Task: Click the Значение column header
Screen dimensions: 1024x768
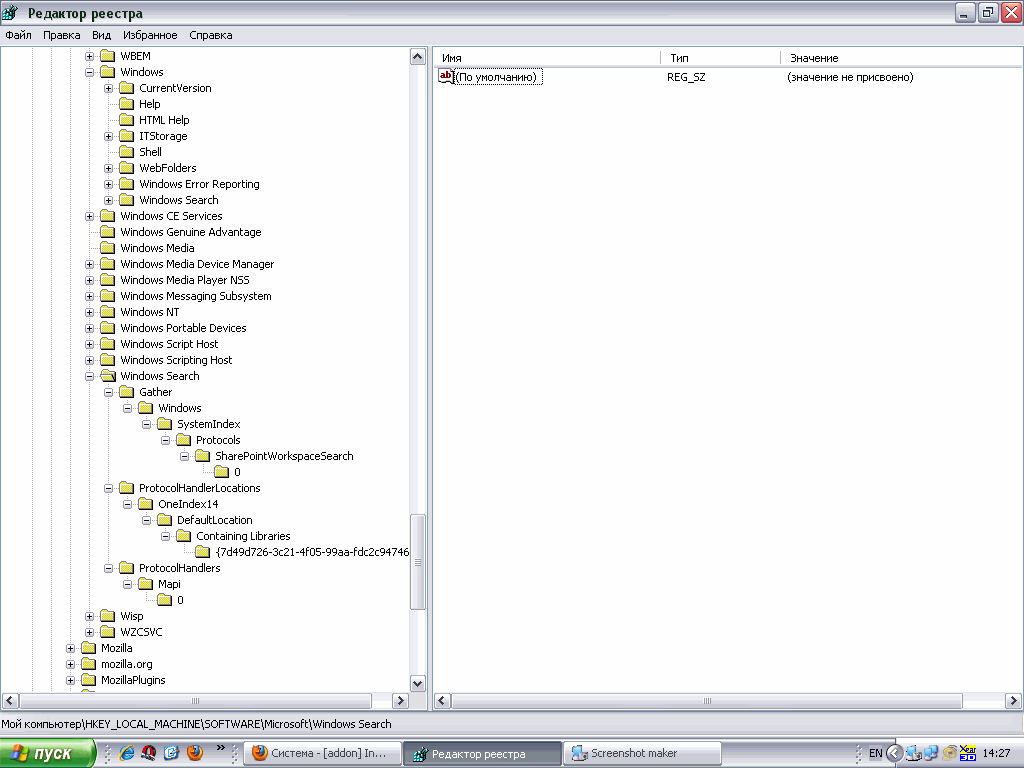Action: click(x=814, y=58)
